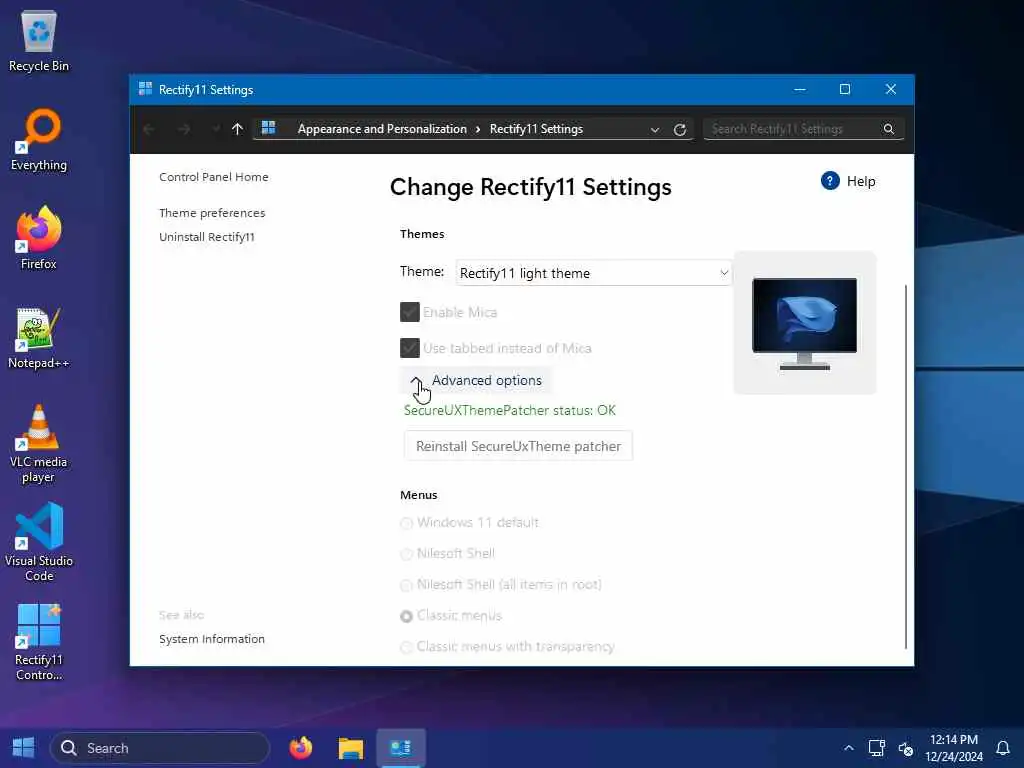Screen dimensions: 1024x768
Task: Click the back navigation arrow
Action: click(148, 129)
